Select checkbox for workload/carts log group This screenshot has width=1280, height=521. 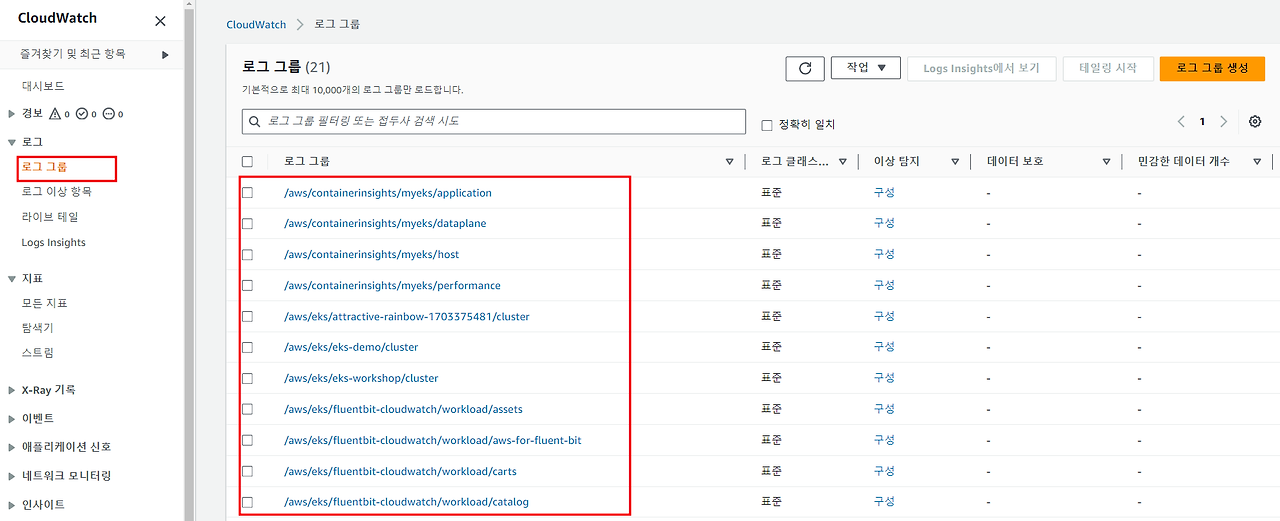tap(248, 471)
